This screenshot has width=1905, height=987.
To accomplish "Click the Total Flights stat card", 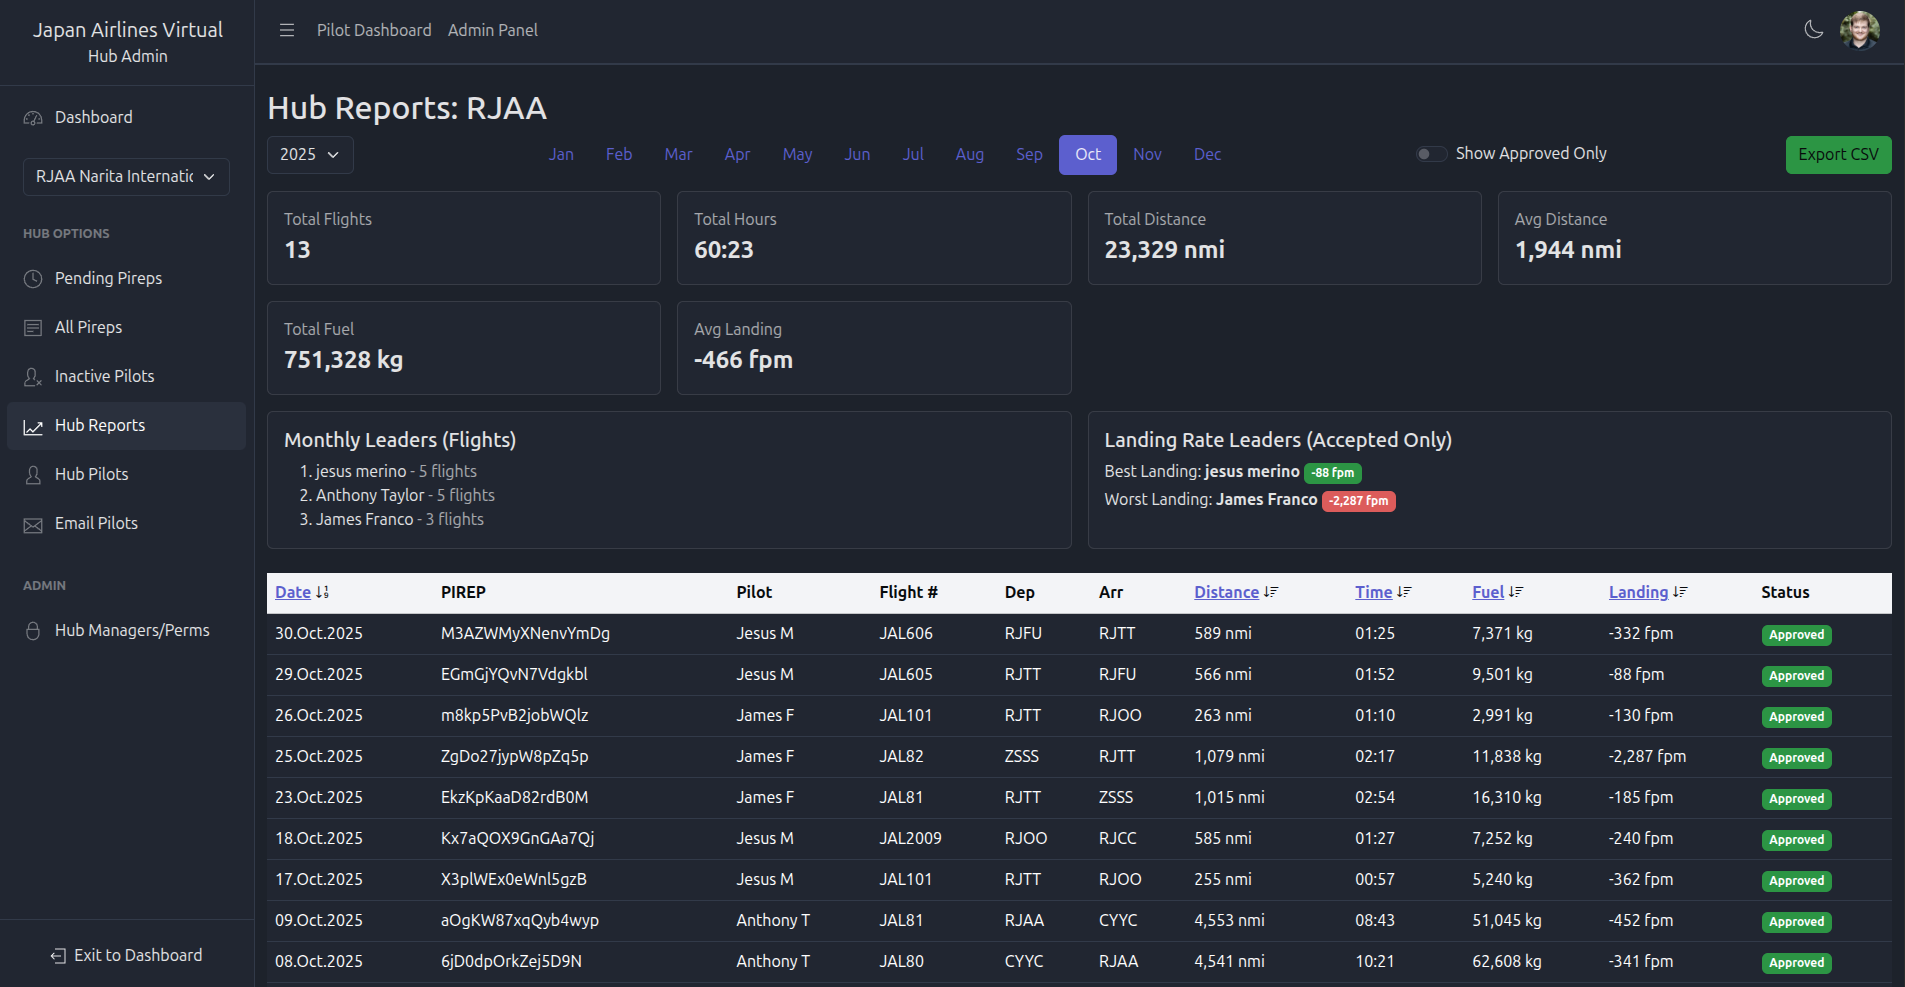I will pyautogui.click(x=464, y=238).
